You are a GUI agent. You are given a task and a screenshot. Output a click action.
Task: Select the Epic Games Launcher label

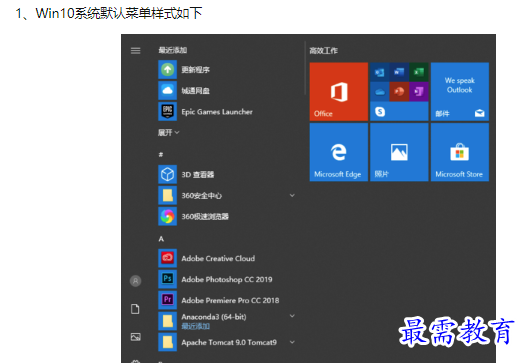[217, 112]
